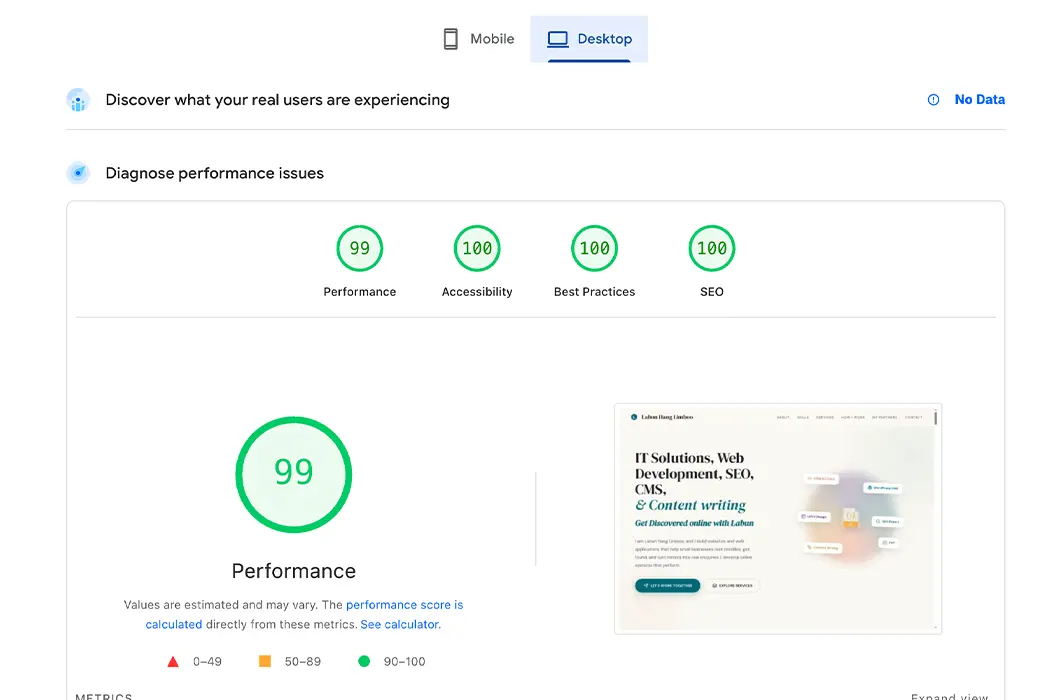Click the Lighthouse diagnose performance icon
Viewport: 1050px width, 700px height.
[x=78, y=172]
